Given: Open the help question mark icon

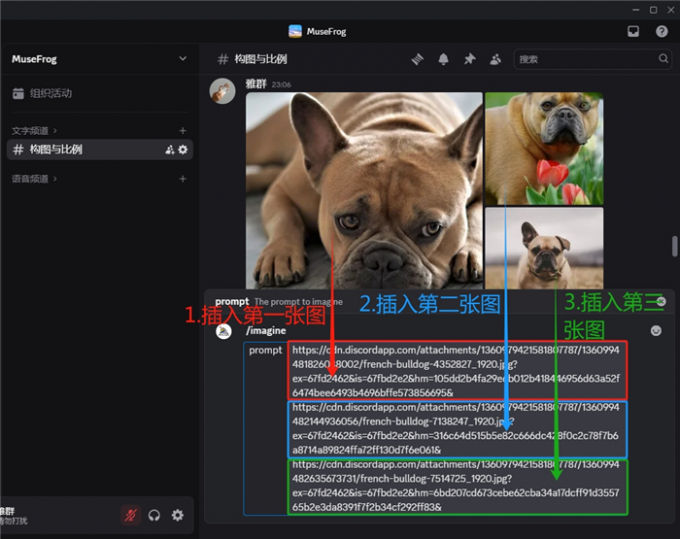Looking at the screenshot, I should pyautogui.click(x=662, y=31).
